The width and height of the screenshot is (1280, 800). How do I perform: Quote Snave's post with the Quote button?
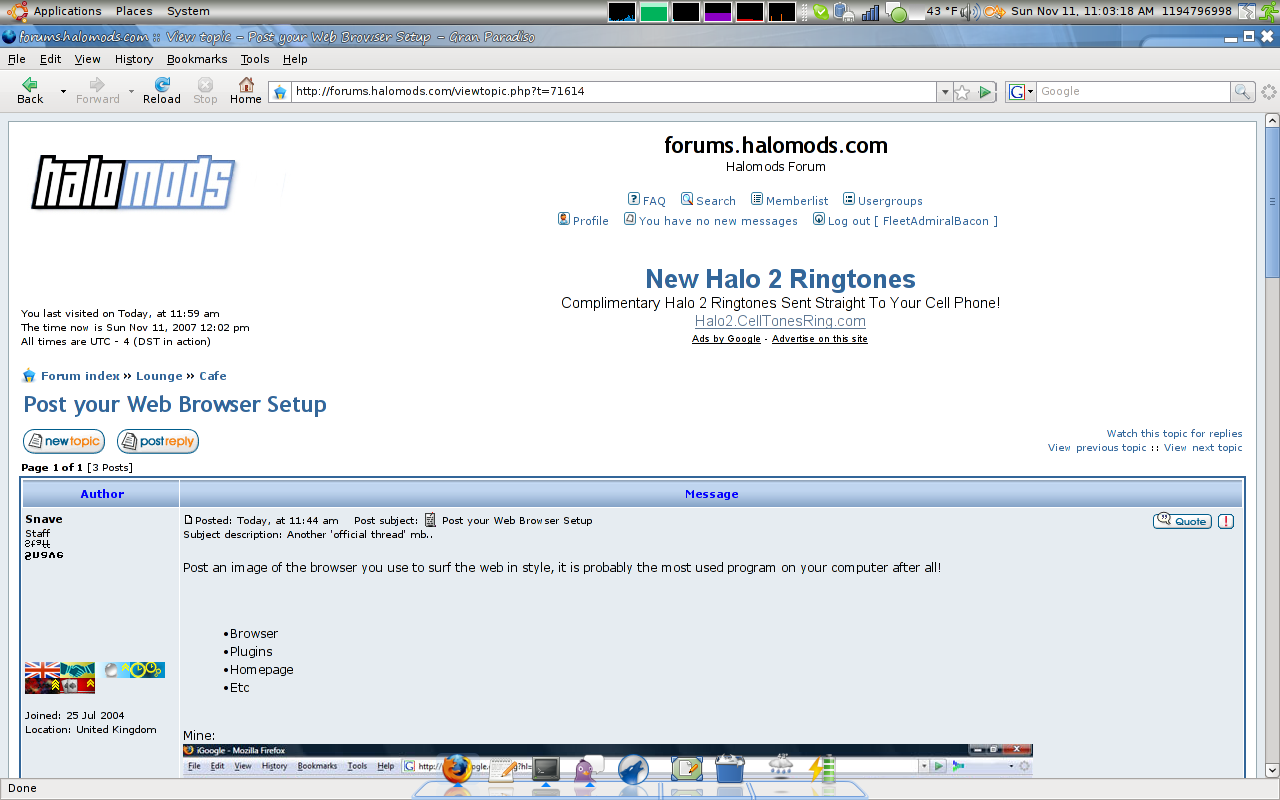1182,521
